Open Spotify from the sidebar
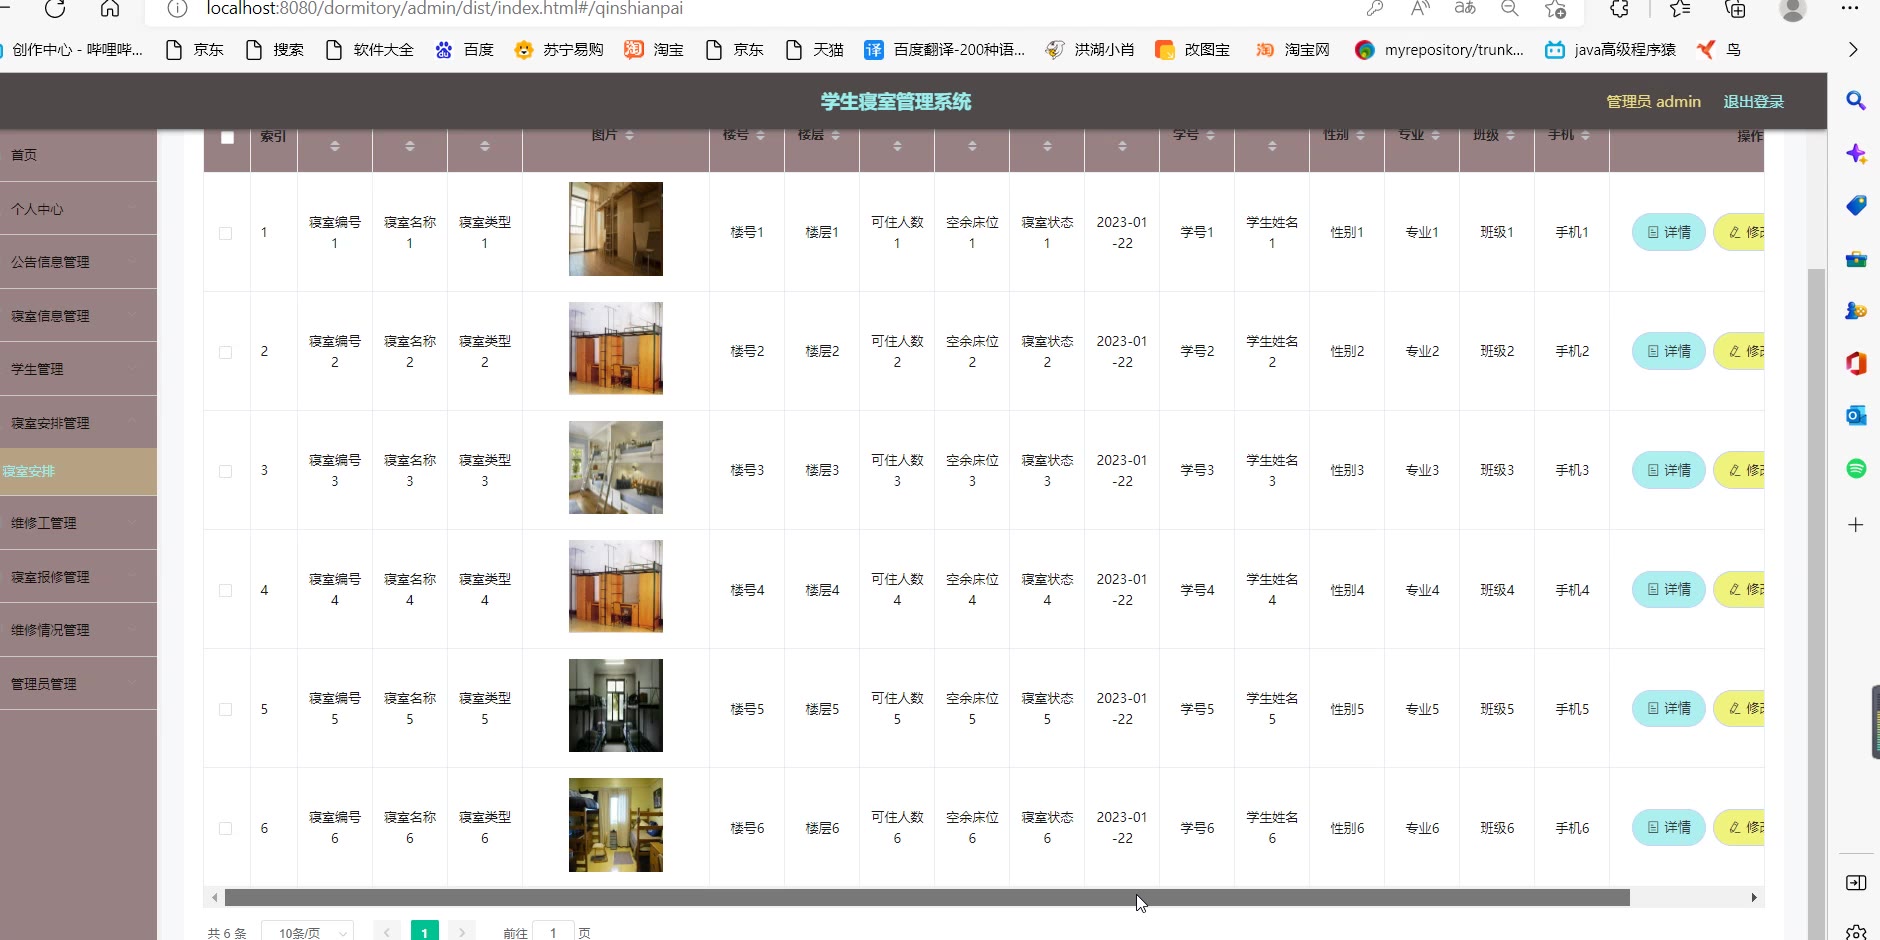The width and height of the screenshot is (1880, 940). tap(1856, 468)
